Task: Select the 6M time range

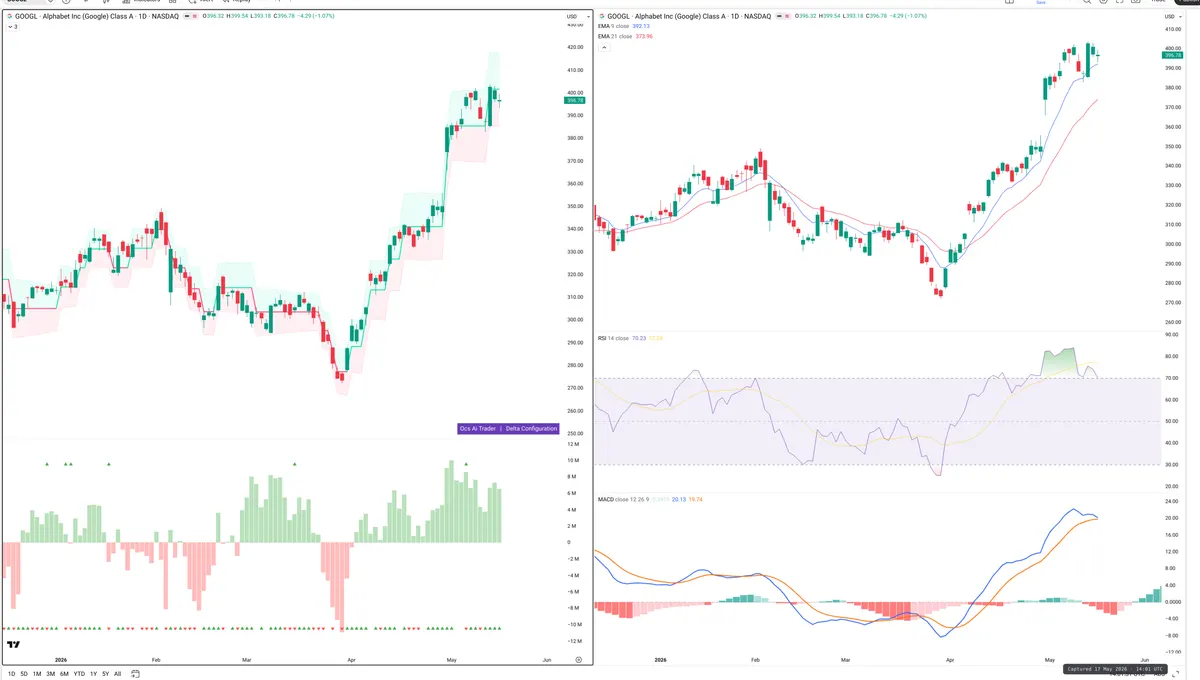Action: [64, 674]
